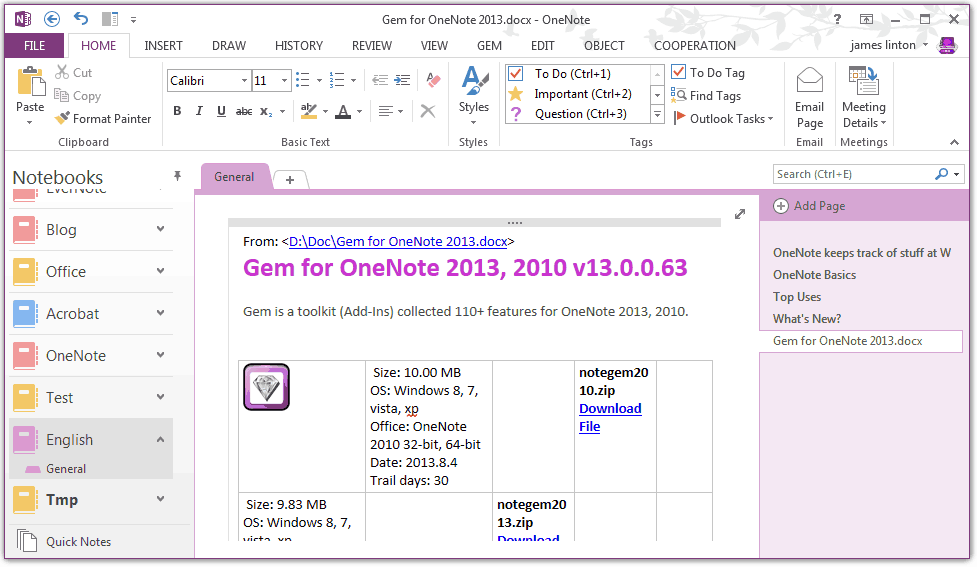Viewport: 977px width, 567px height.
Task: Open the font size 11 dropdown
Action: (x=284, y=80)
